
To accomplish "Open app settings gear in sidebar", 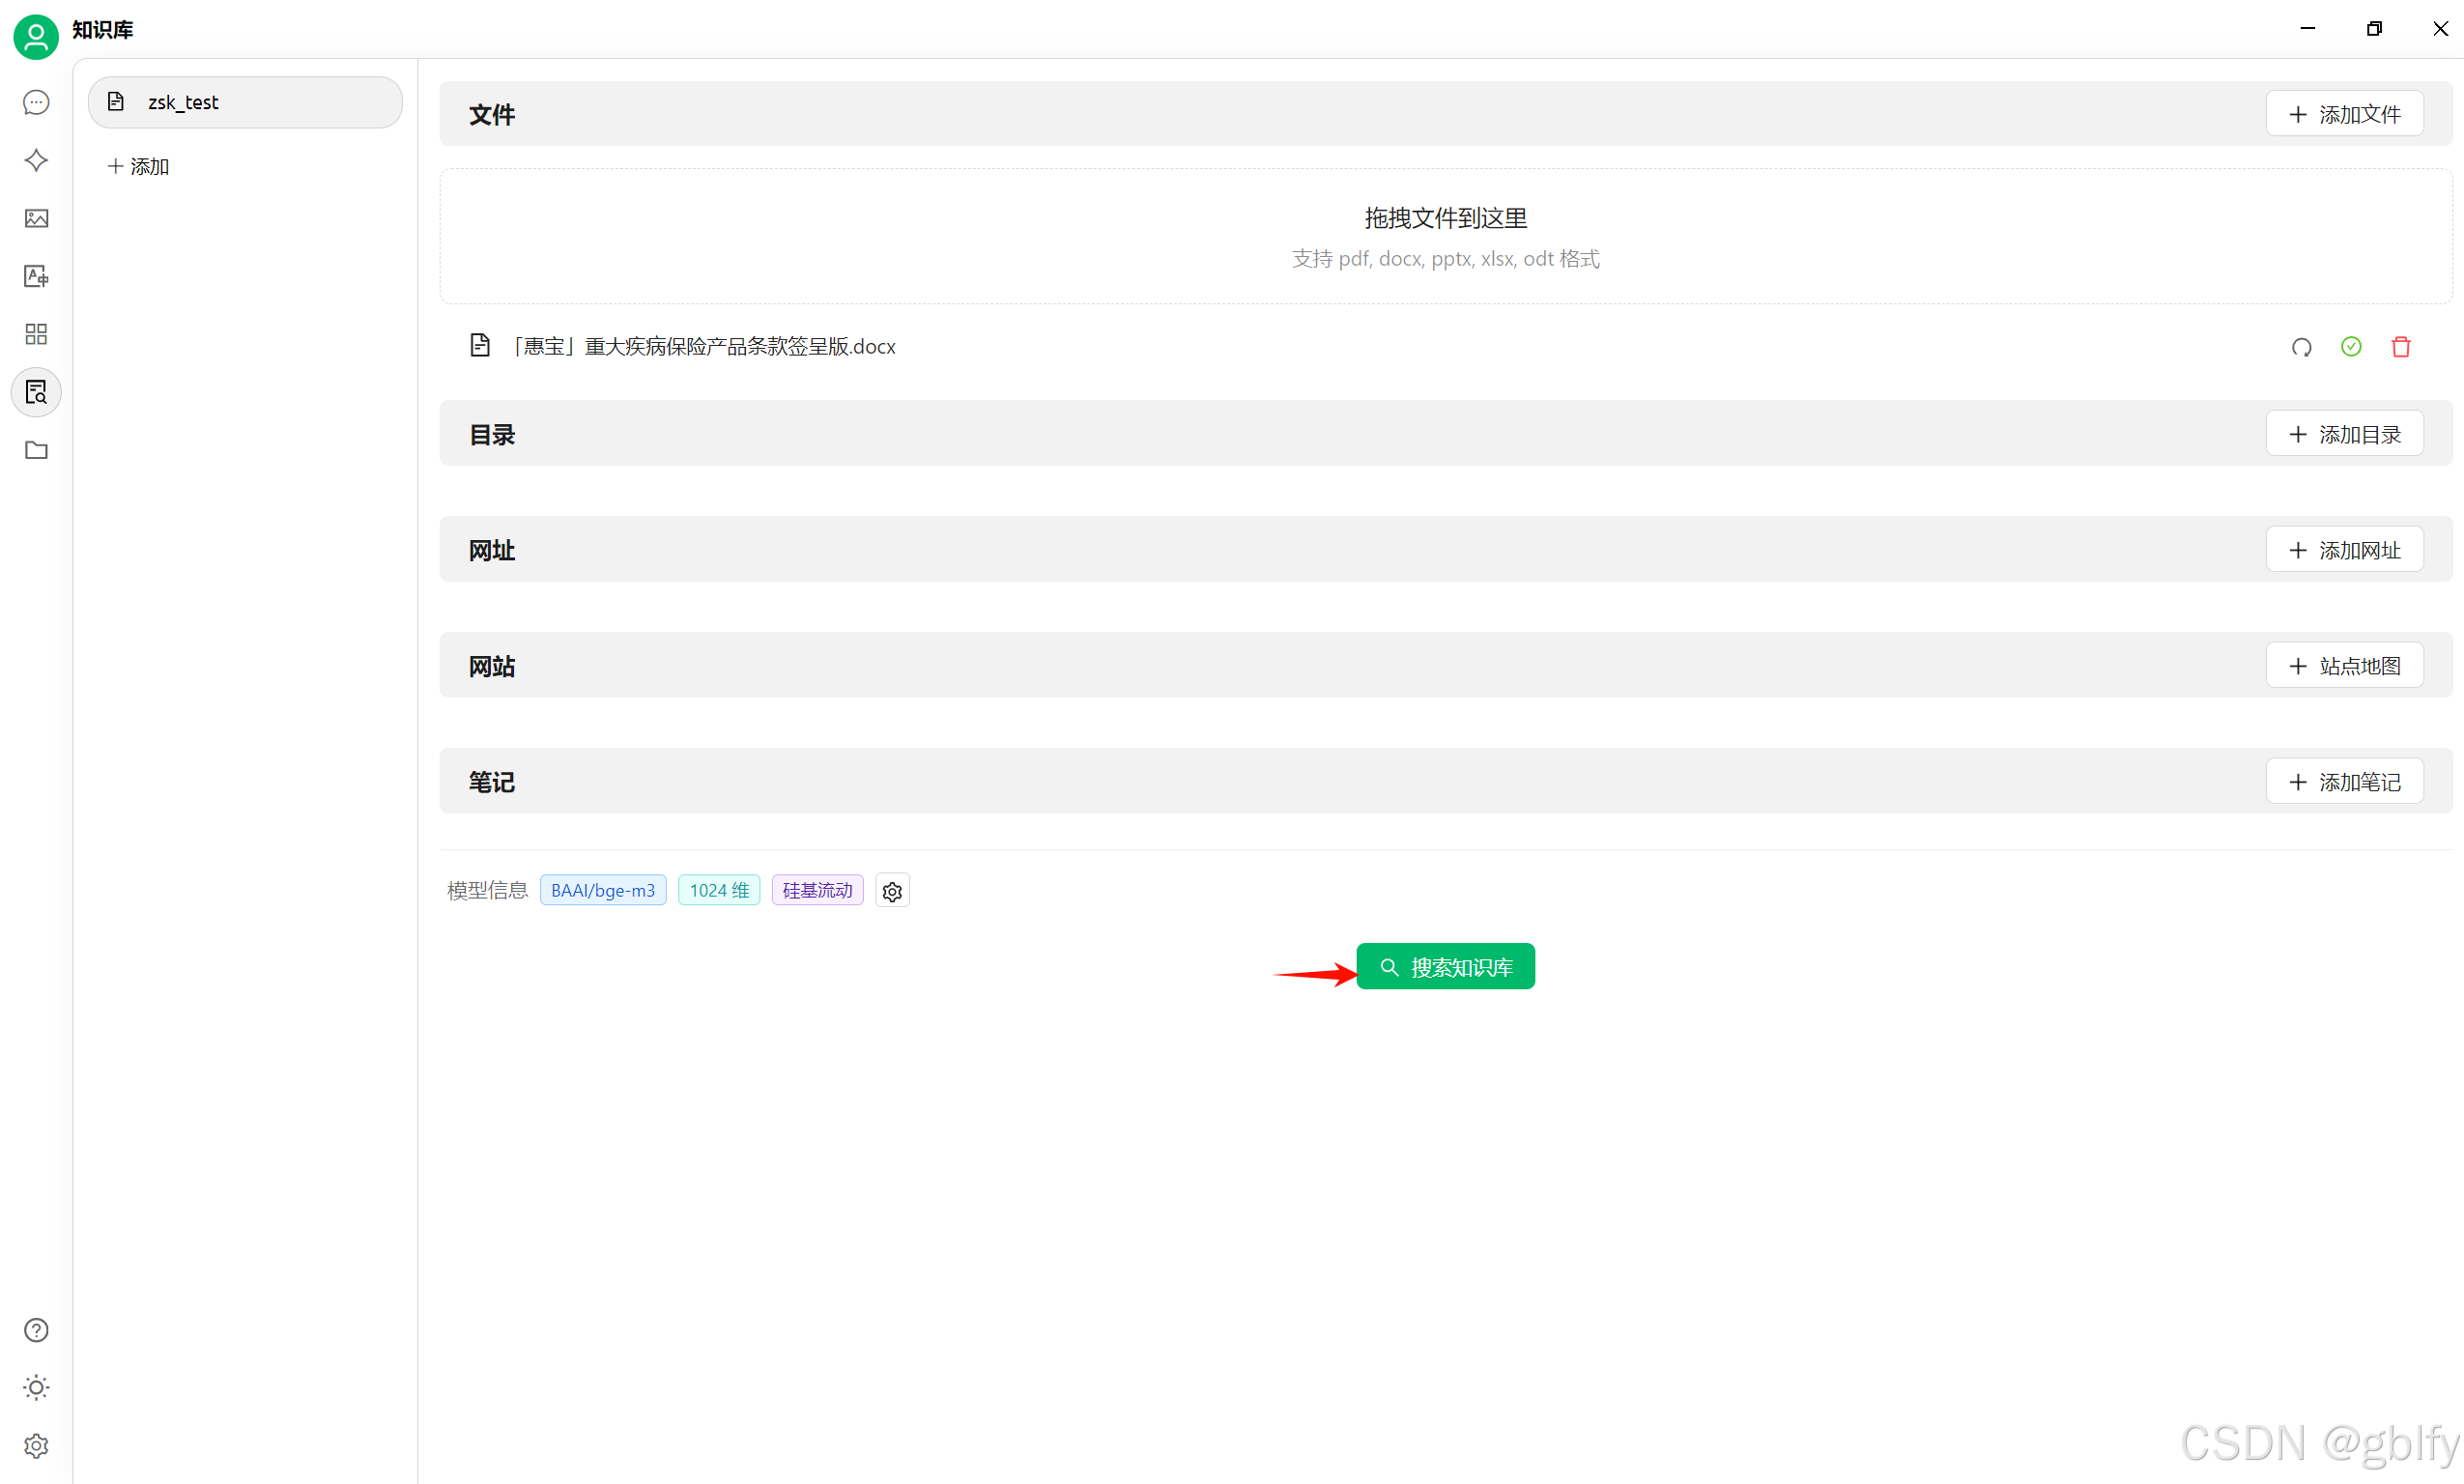I will [36, 1445].
